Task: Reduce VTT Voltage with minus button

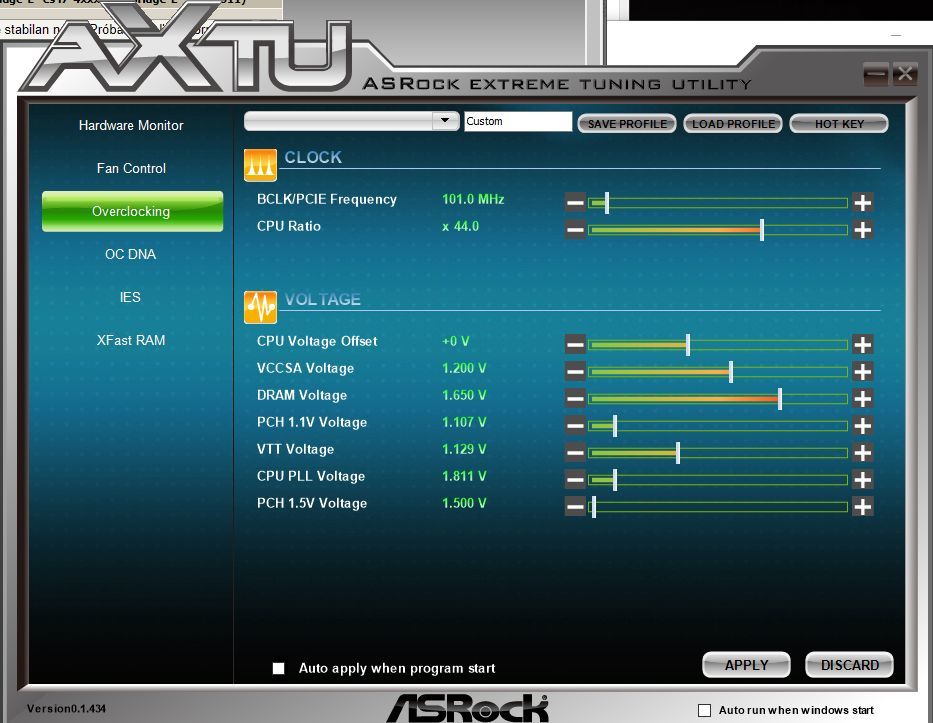Action: [x=575, y=452]
